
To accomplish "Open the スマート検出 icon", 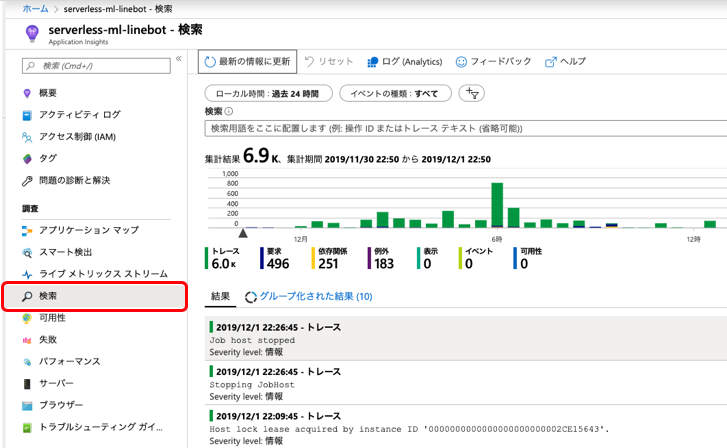I will [27, 252].
